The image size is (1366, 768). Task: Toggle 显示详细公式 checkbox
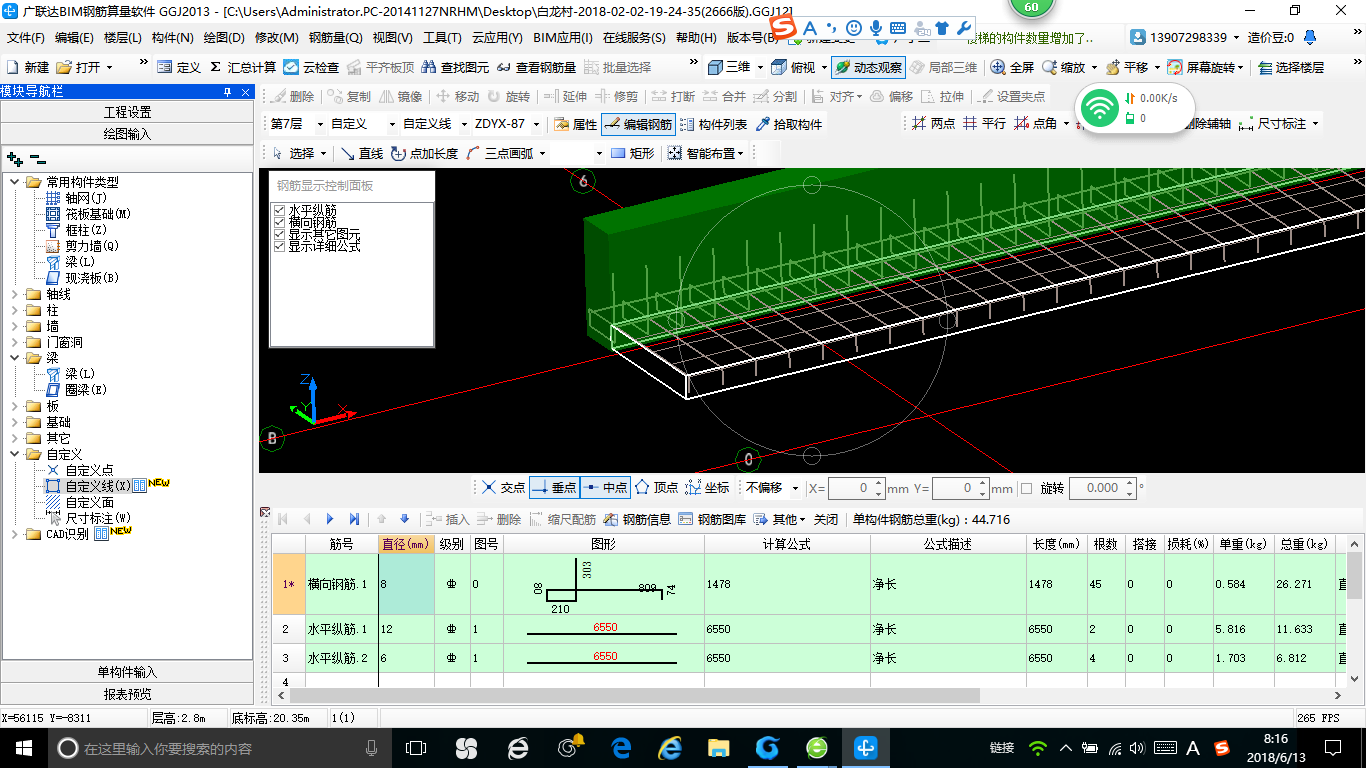[279, 246]
